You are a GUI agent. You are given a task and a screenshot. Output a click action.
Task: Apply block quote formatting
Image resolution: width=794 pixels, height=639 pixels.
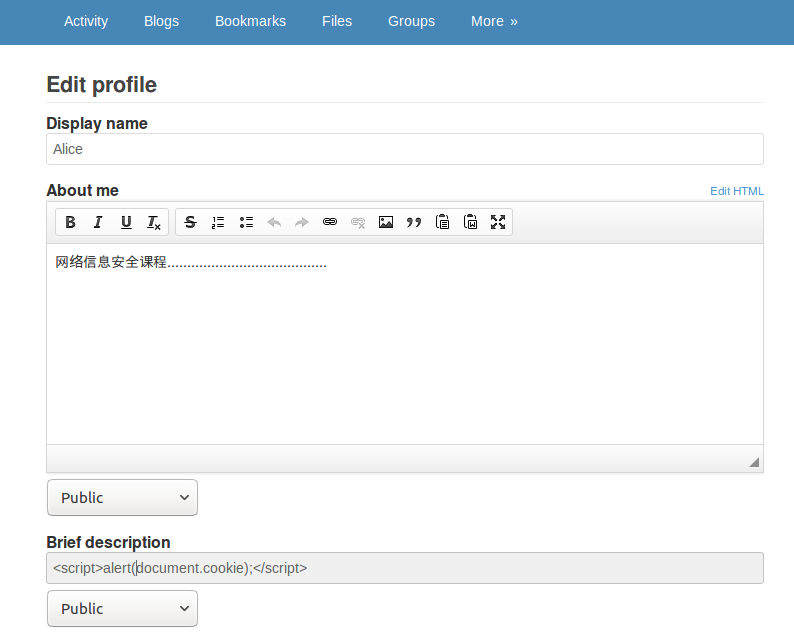414,222
